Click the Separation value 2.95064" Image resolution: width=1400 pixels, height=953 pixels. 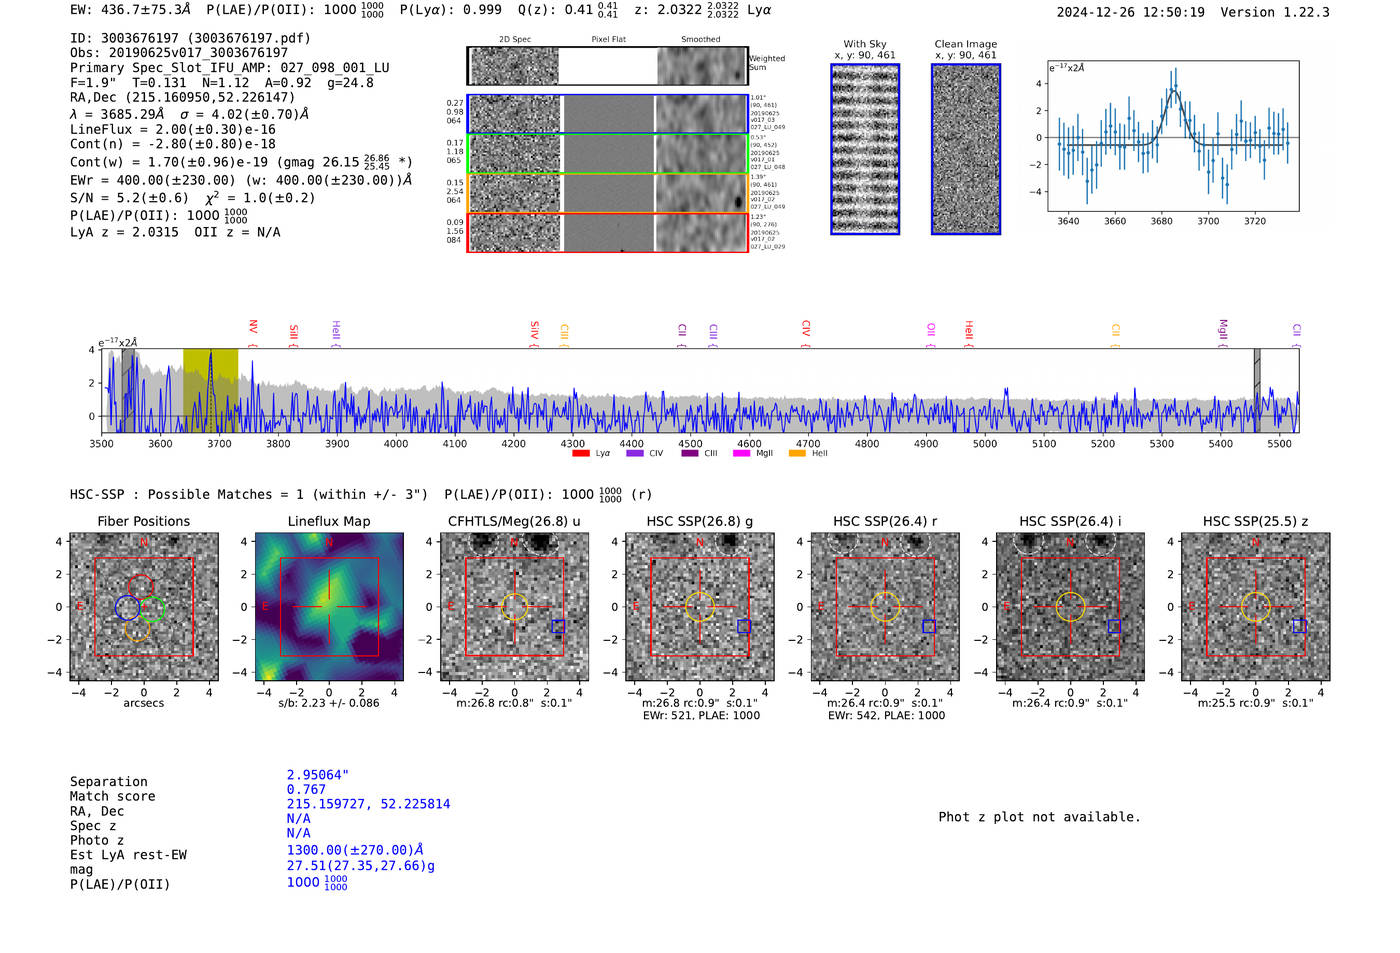318,775
